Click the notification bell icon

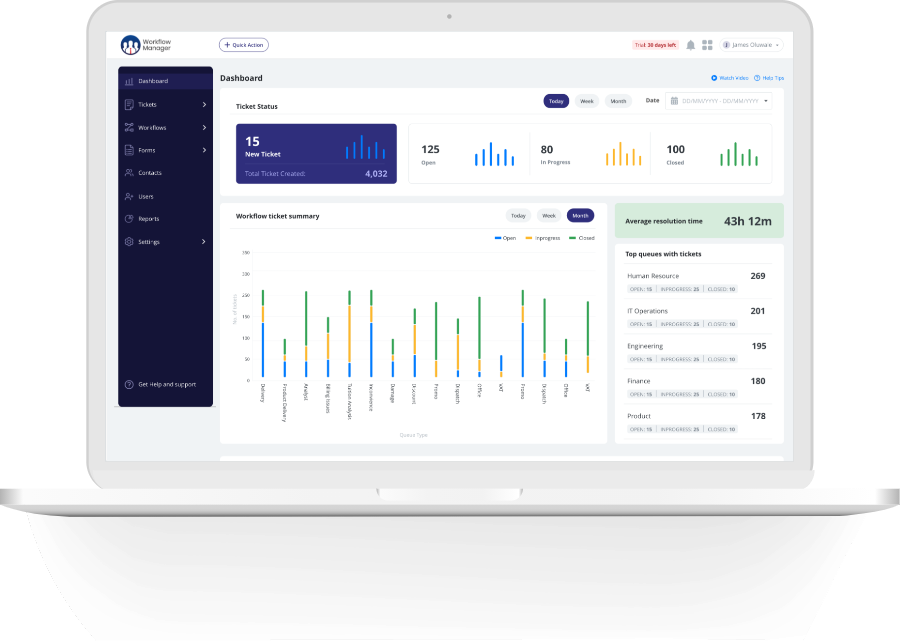pyautogui.click(x=690, y=45)
